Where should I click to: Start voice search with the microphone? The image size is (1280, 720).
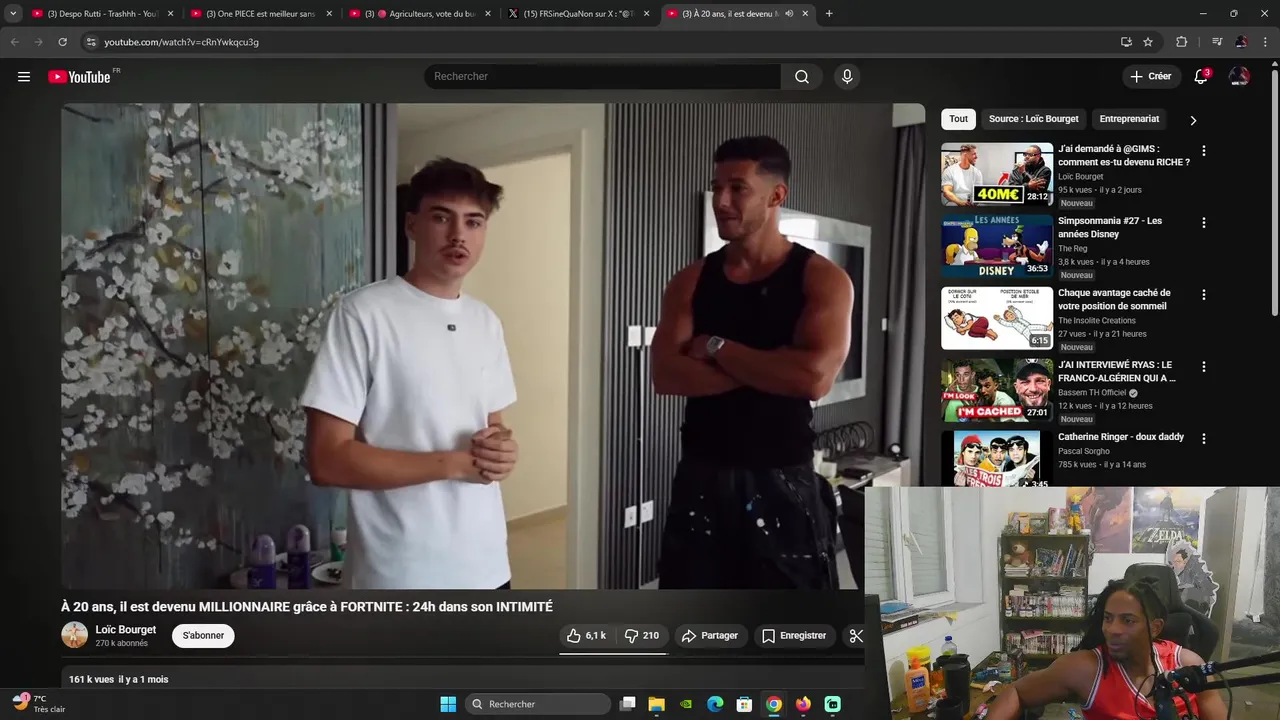point(847,77)
